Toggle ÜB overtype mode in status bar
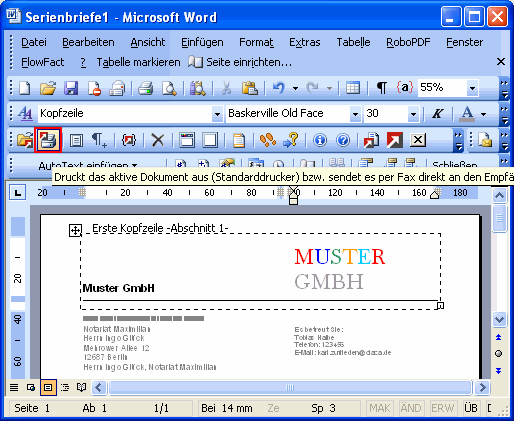 tap(471, 408)
